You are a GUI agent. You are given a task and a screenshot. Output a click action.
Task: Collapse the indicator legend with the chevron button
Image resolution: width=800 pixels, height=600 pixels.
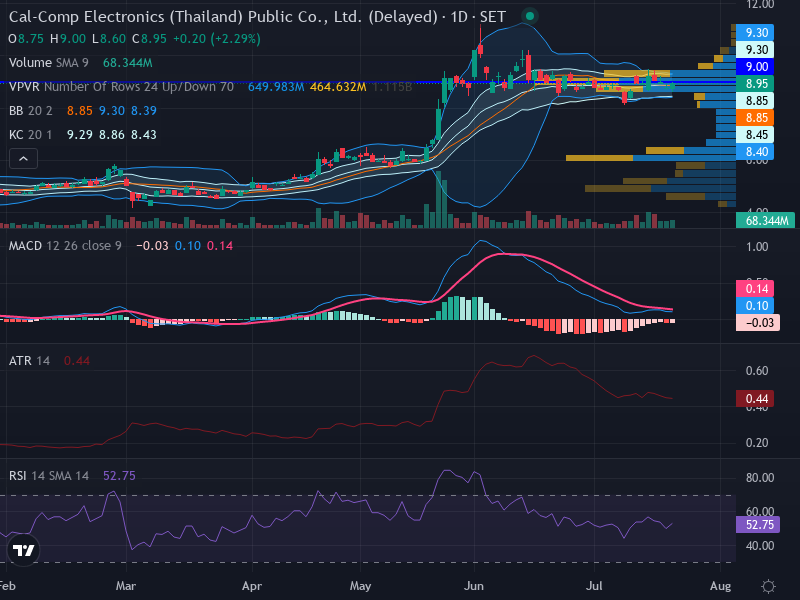pos(23,159)
